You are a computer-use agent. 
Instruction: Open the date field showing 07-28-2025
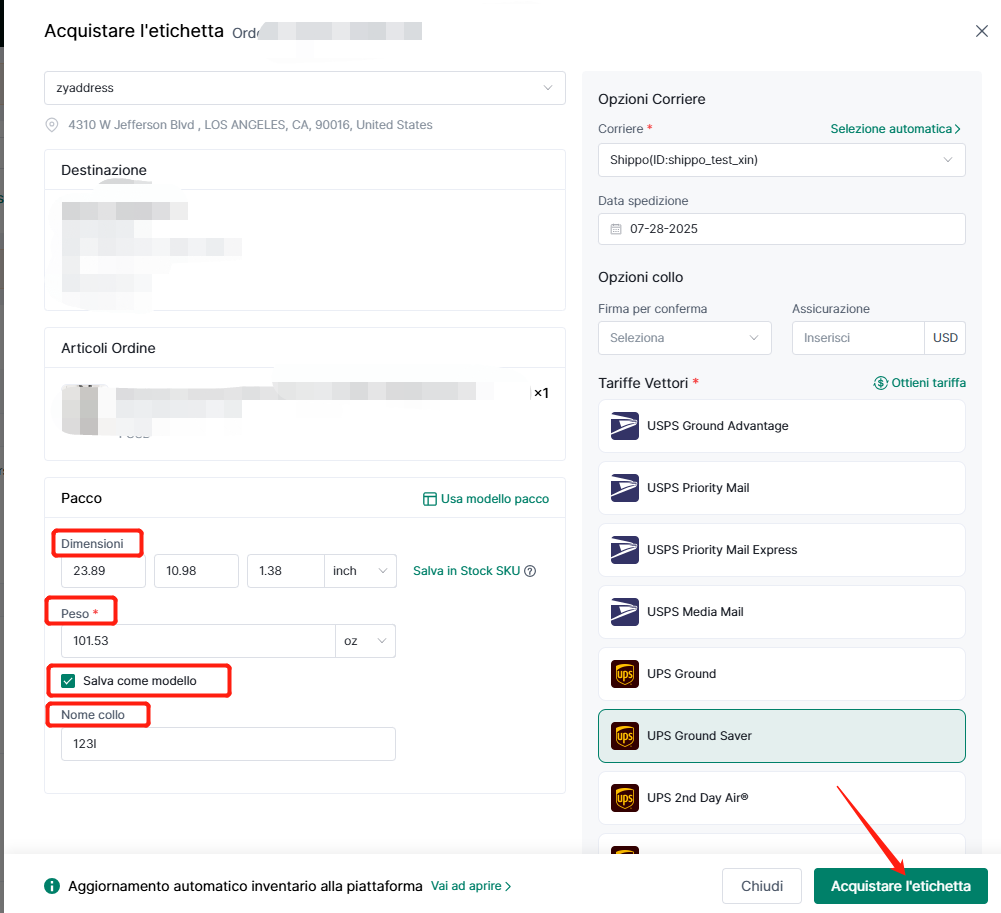tap(781, 229)
